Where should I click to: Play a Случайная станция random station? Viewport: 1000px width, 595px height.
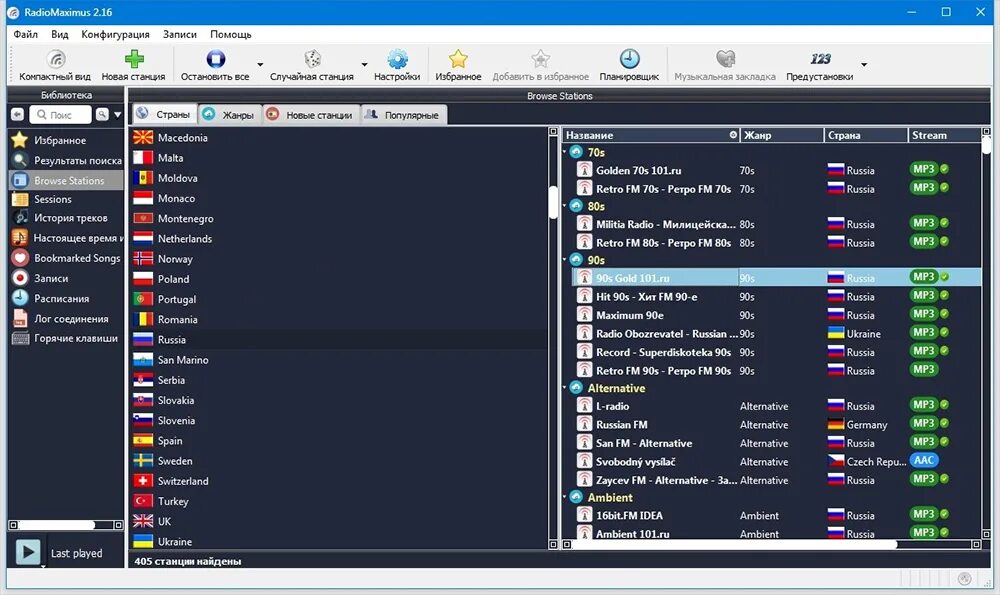pos(312,66)
